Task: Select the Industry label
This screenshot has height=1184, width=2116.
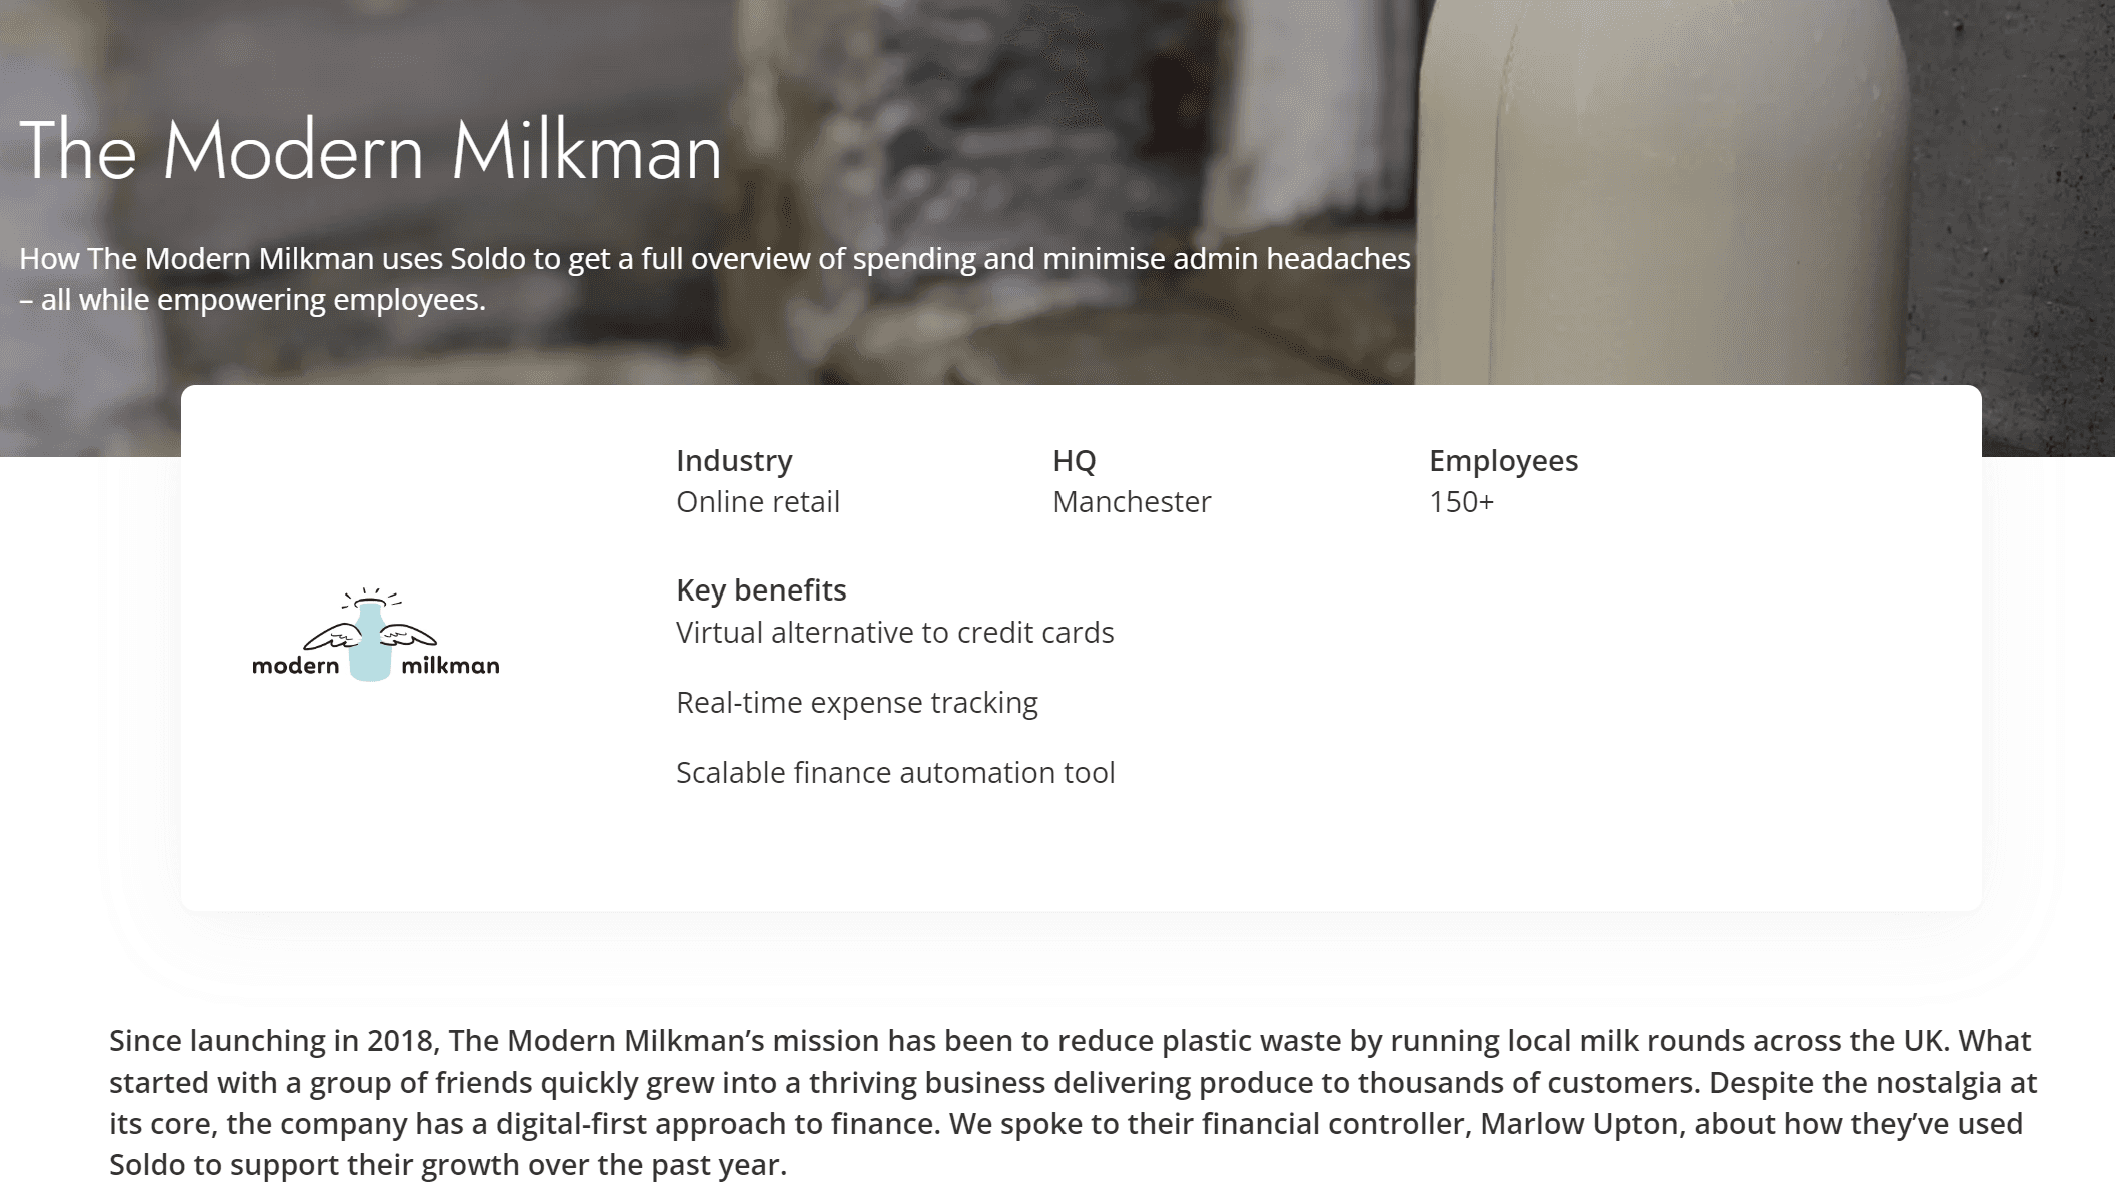Action: coord(734,461)
